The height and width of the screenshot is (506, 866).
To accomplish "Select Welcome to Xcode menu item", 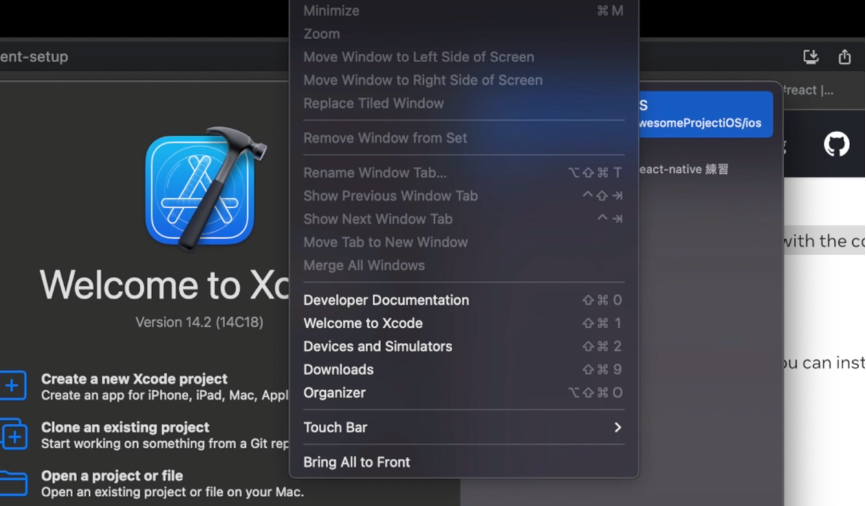I will tap(464, 323).
